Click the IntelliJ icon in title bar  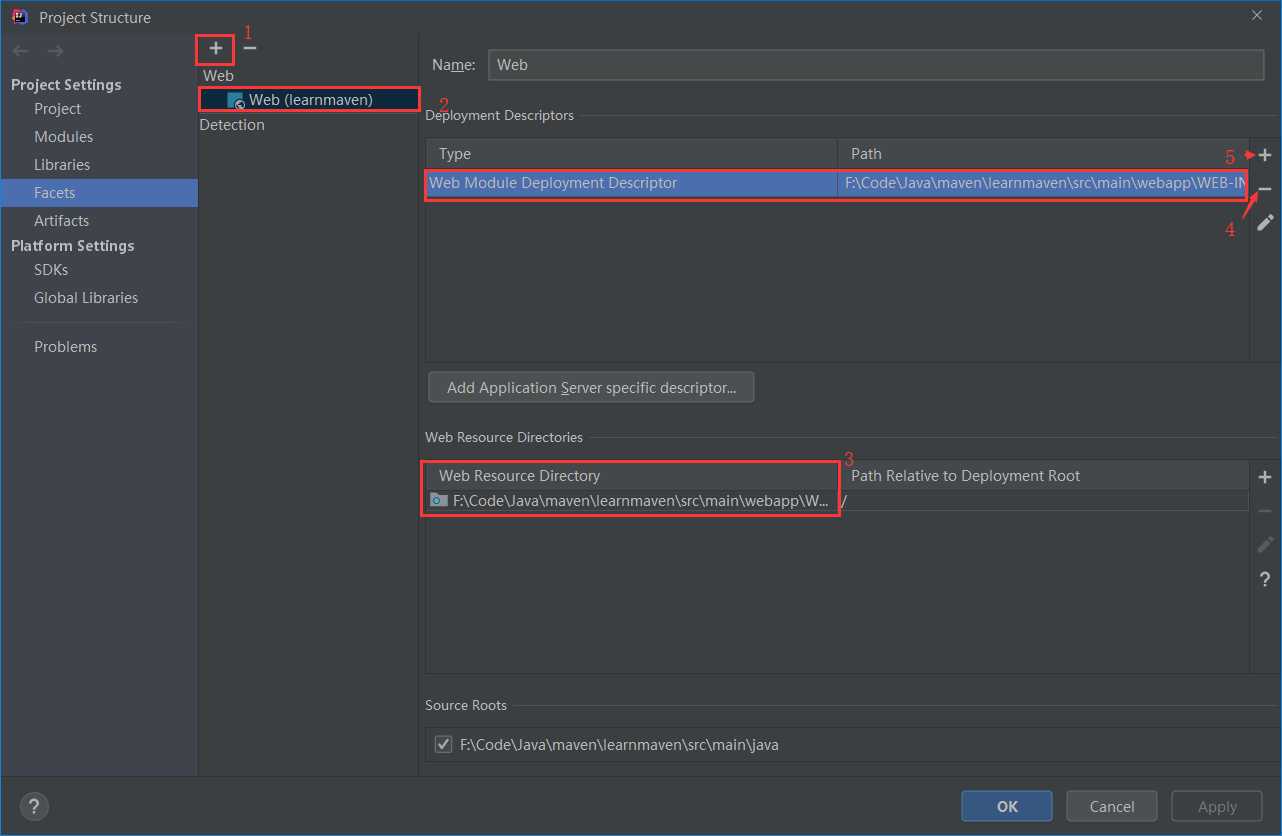pyautogui.click(x=19, y=17)
